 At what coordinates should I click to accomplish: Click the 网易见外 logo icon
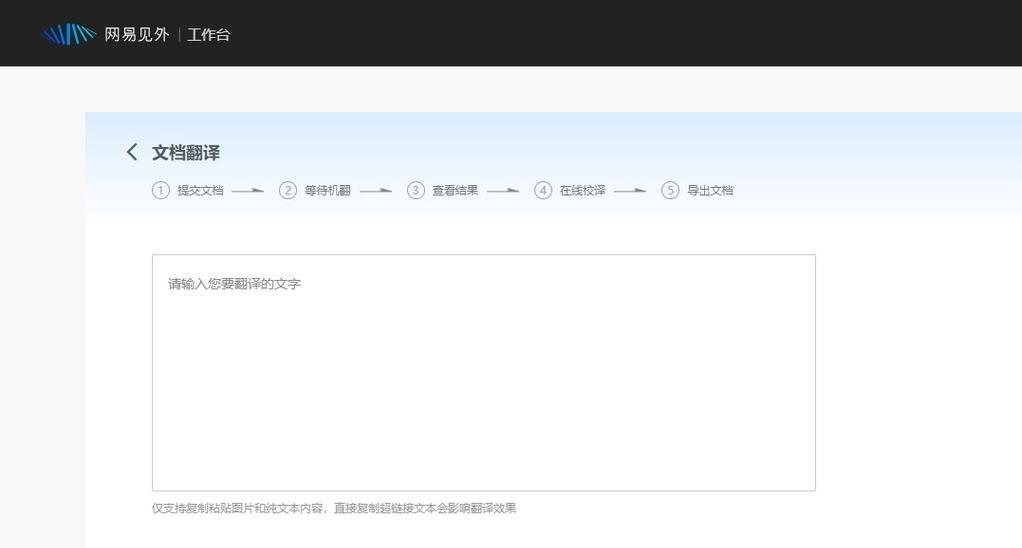tap(69, 34)
